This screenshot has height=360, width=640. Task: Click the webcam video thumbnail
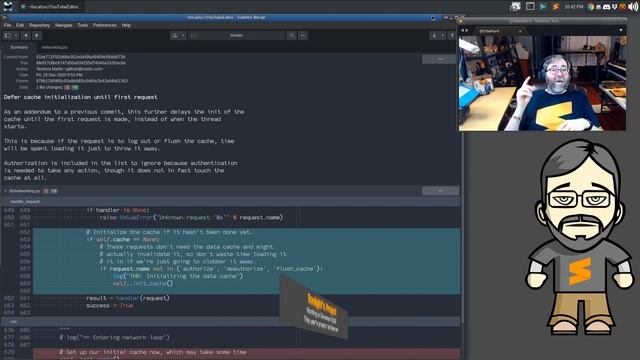click(542, 83)
